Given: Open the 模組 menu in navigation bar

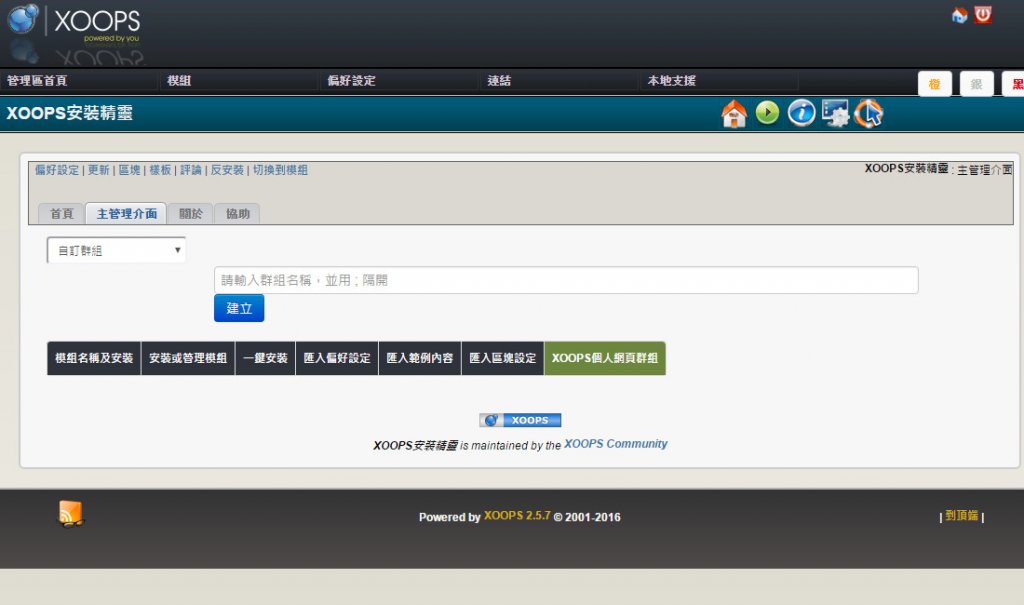Looking at the screenshot, I should pos(179,81).
